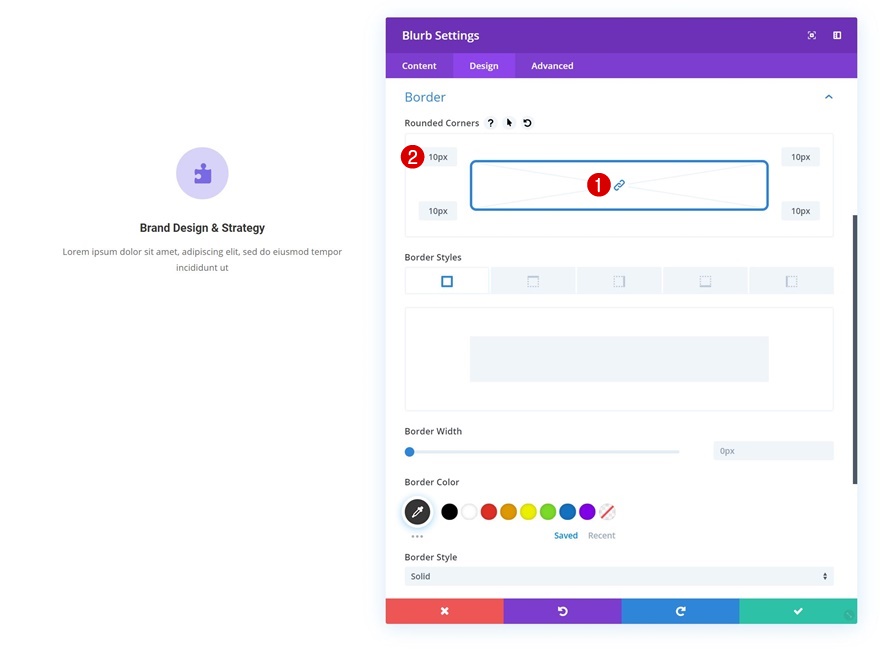Viewport: 880px width, 649px height.
Task: Pick the yellow color swatch
Action: pyautogui.click(x=528, y=511)
